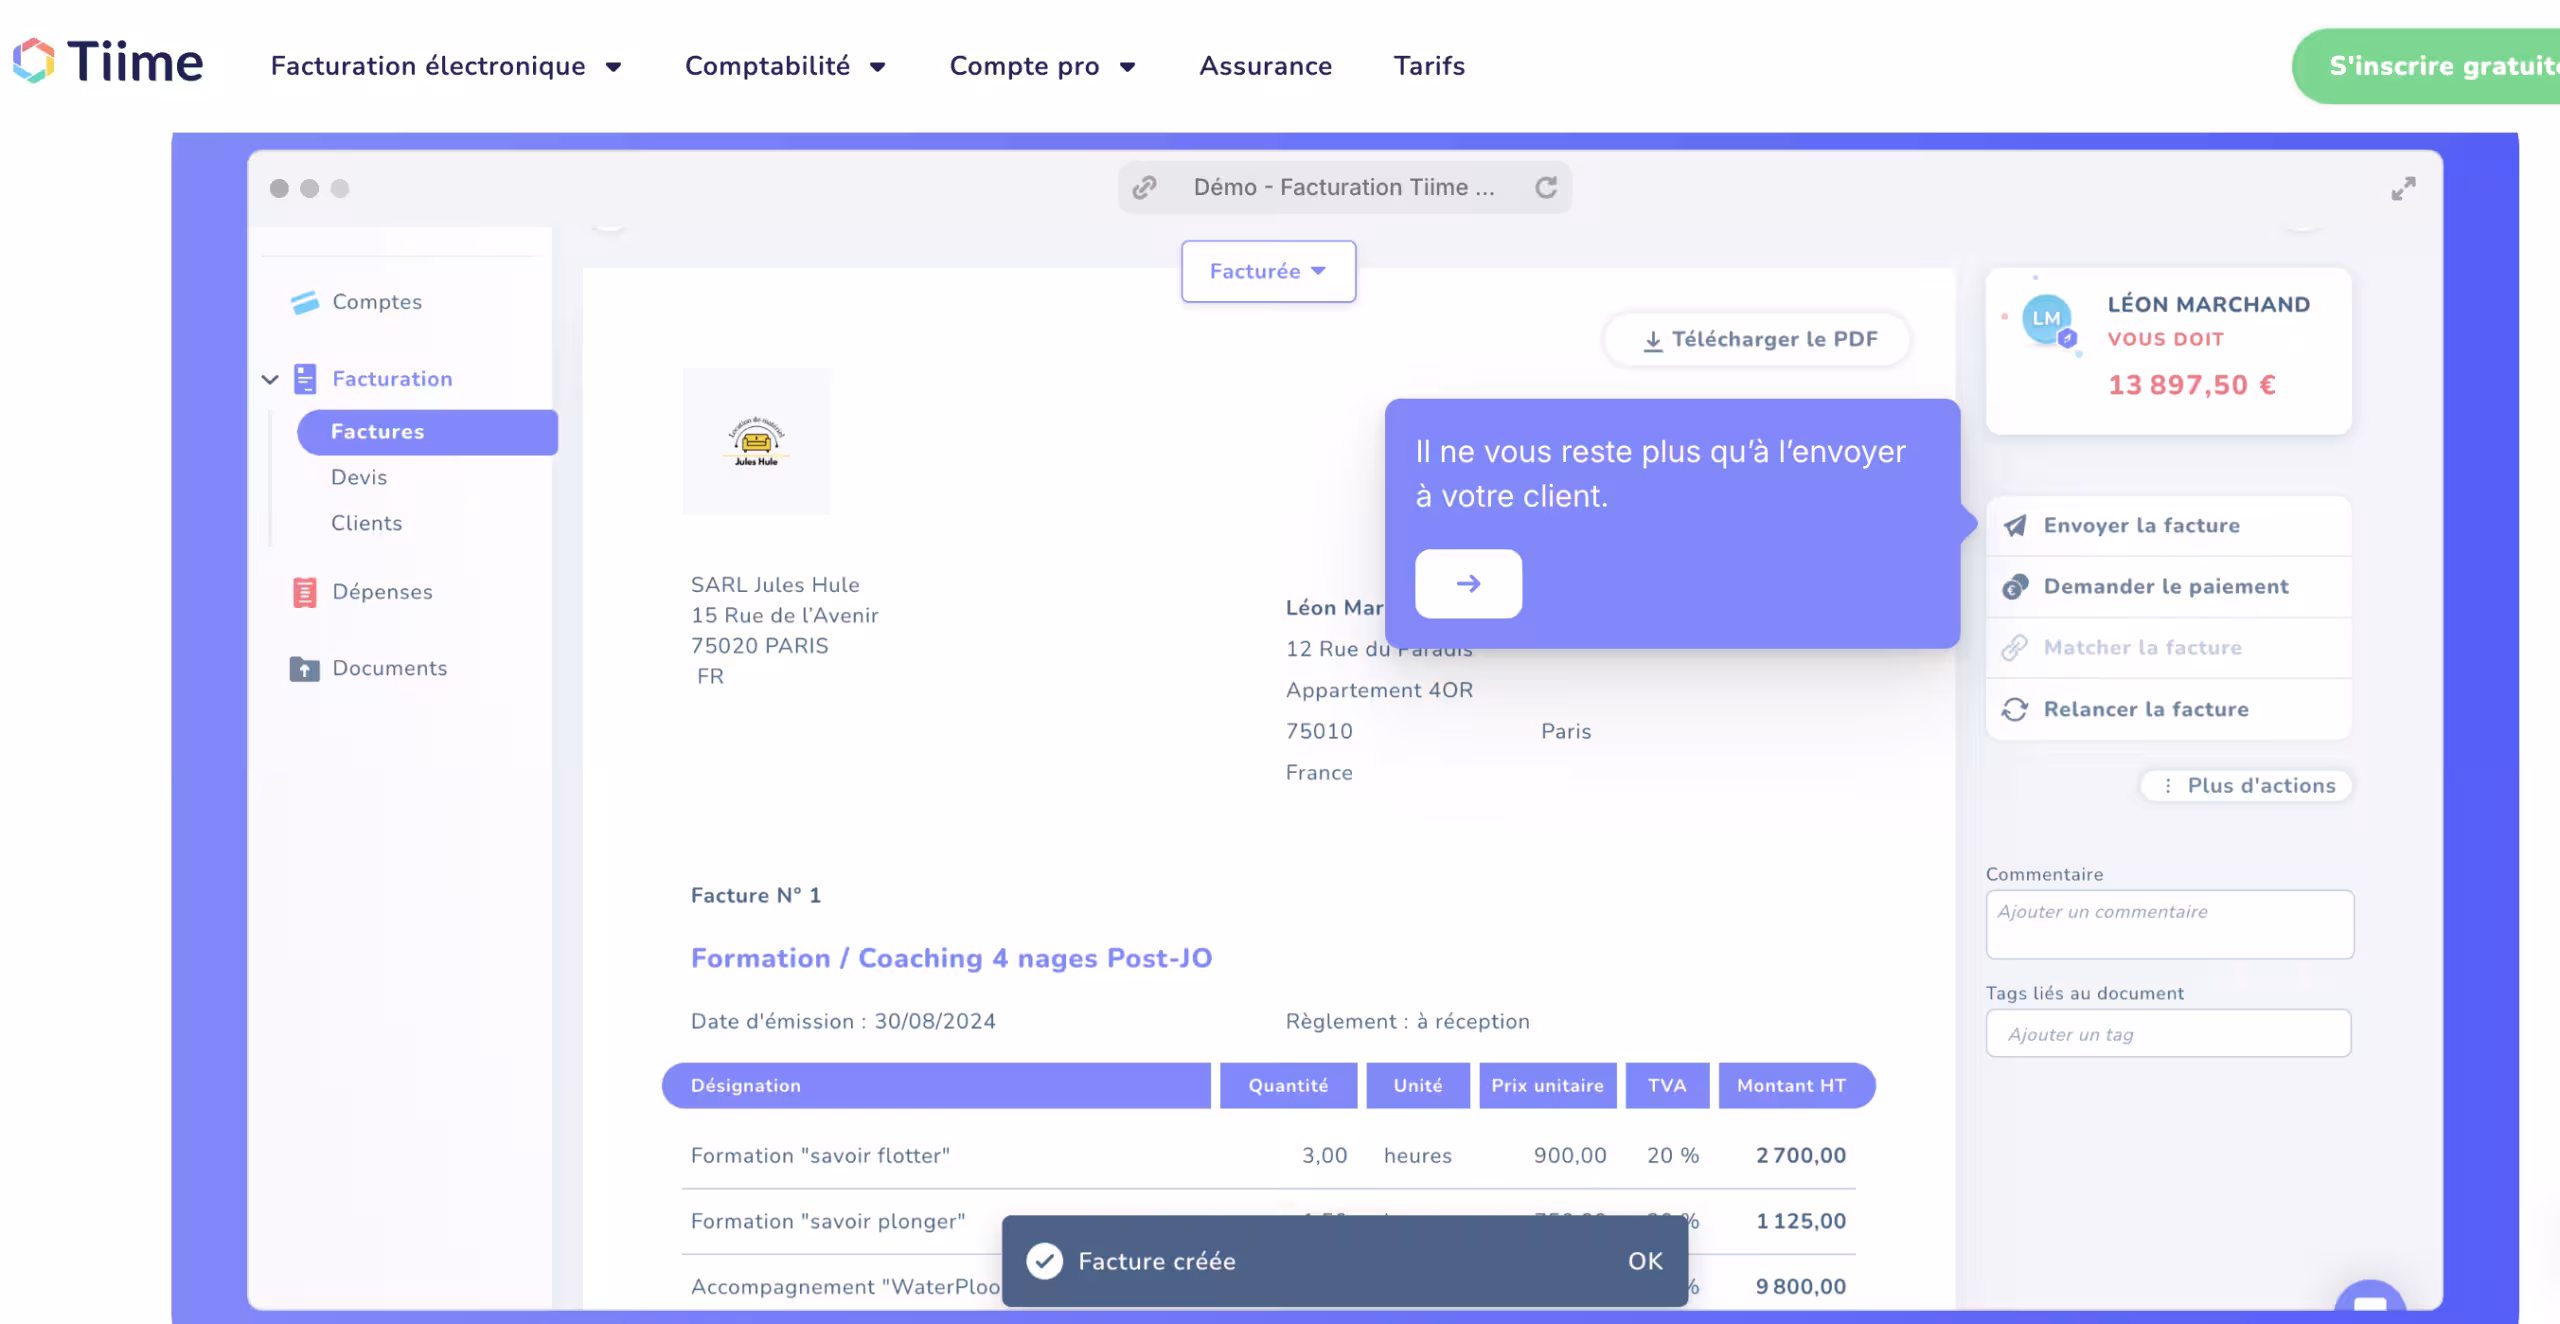The width and height of the screenshot is (2560, 1324).
Task: Click the Règlement : à réception text
Action: (1408, 1021)
